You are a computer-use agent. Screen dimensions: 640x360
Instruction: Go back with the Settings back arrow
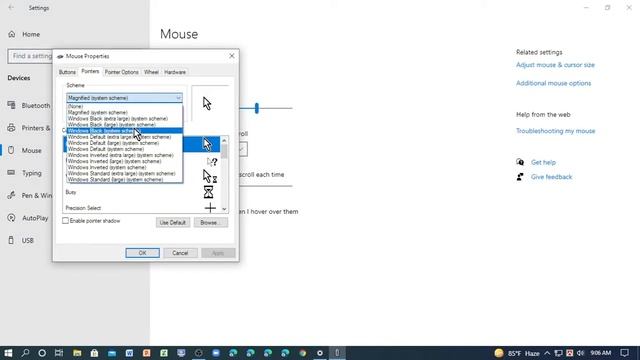click(x=11, y=8)
